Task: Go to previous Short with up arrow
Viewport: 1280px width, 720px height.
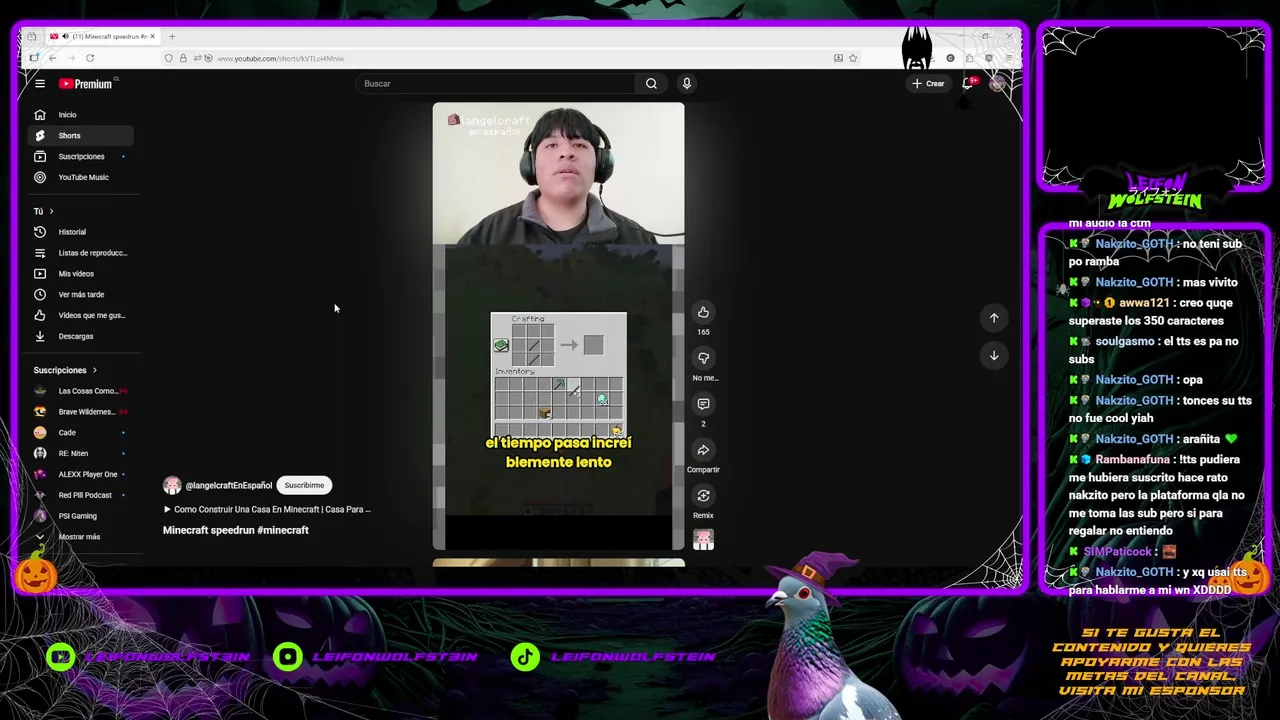Action: coord(994,318)
